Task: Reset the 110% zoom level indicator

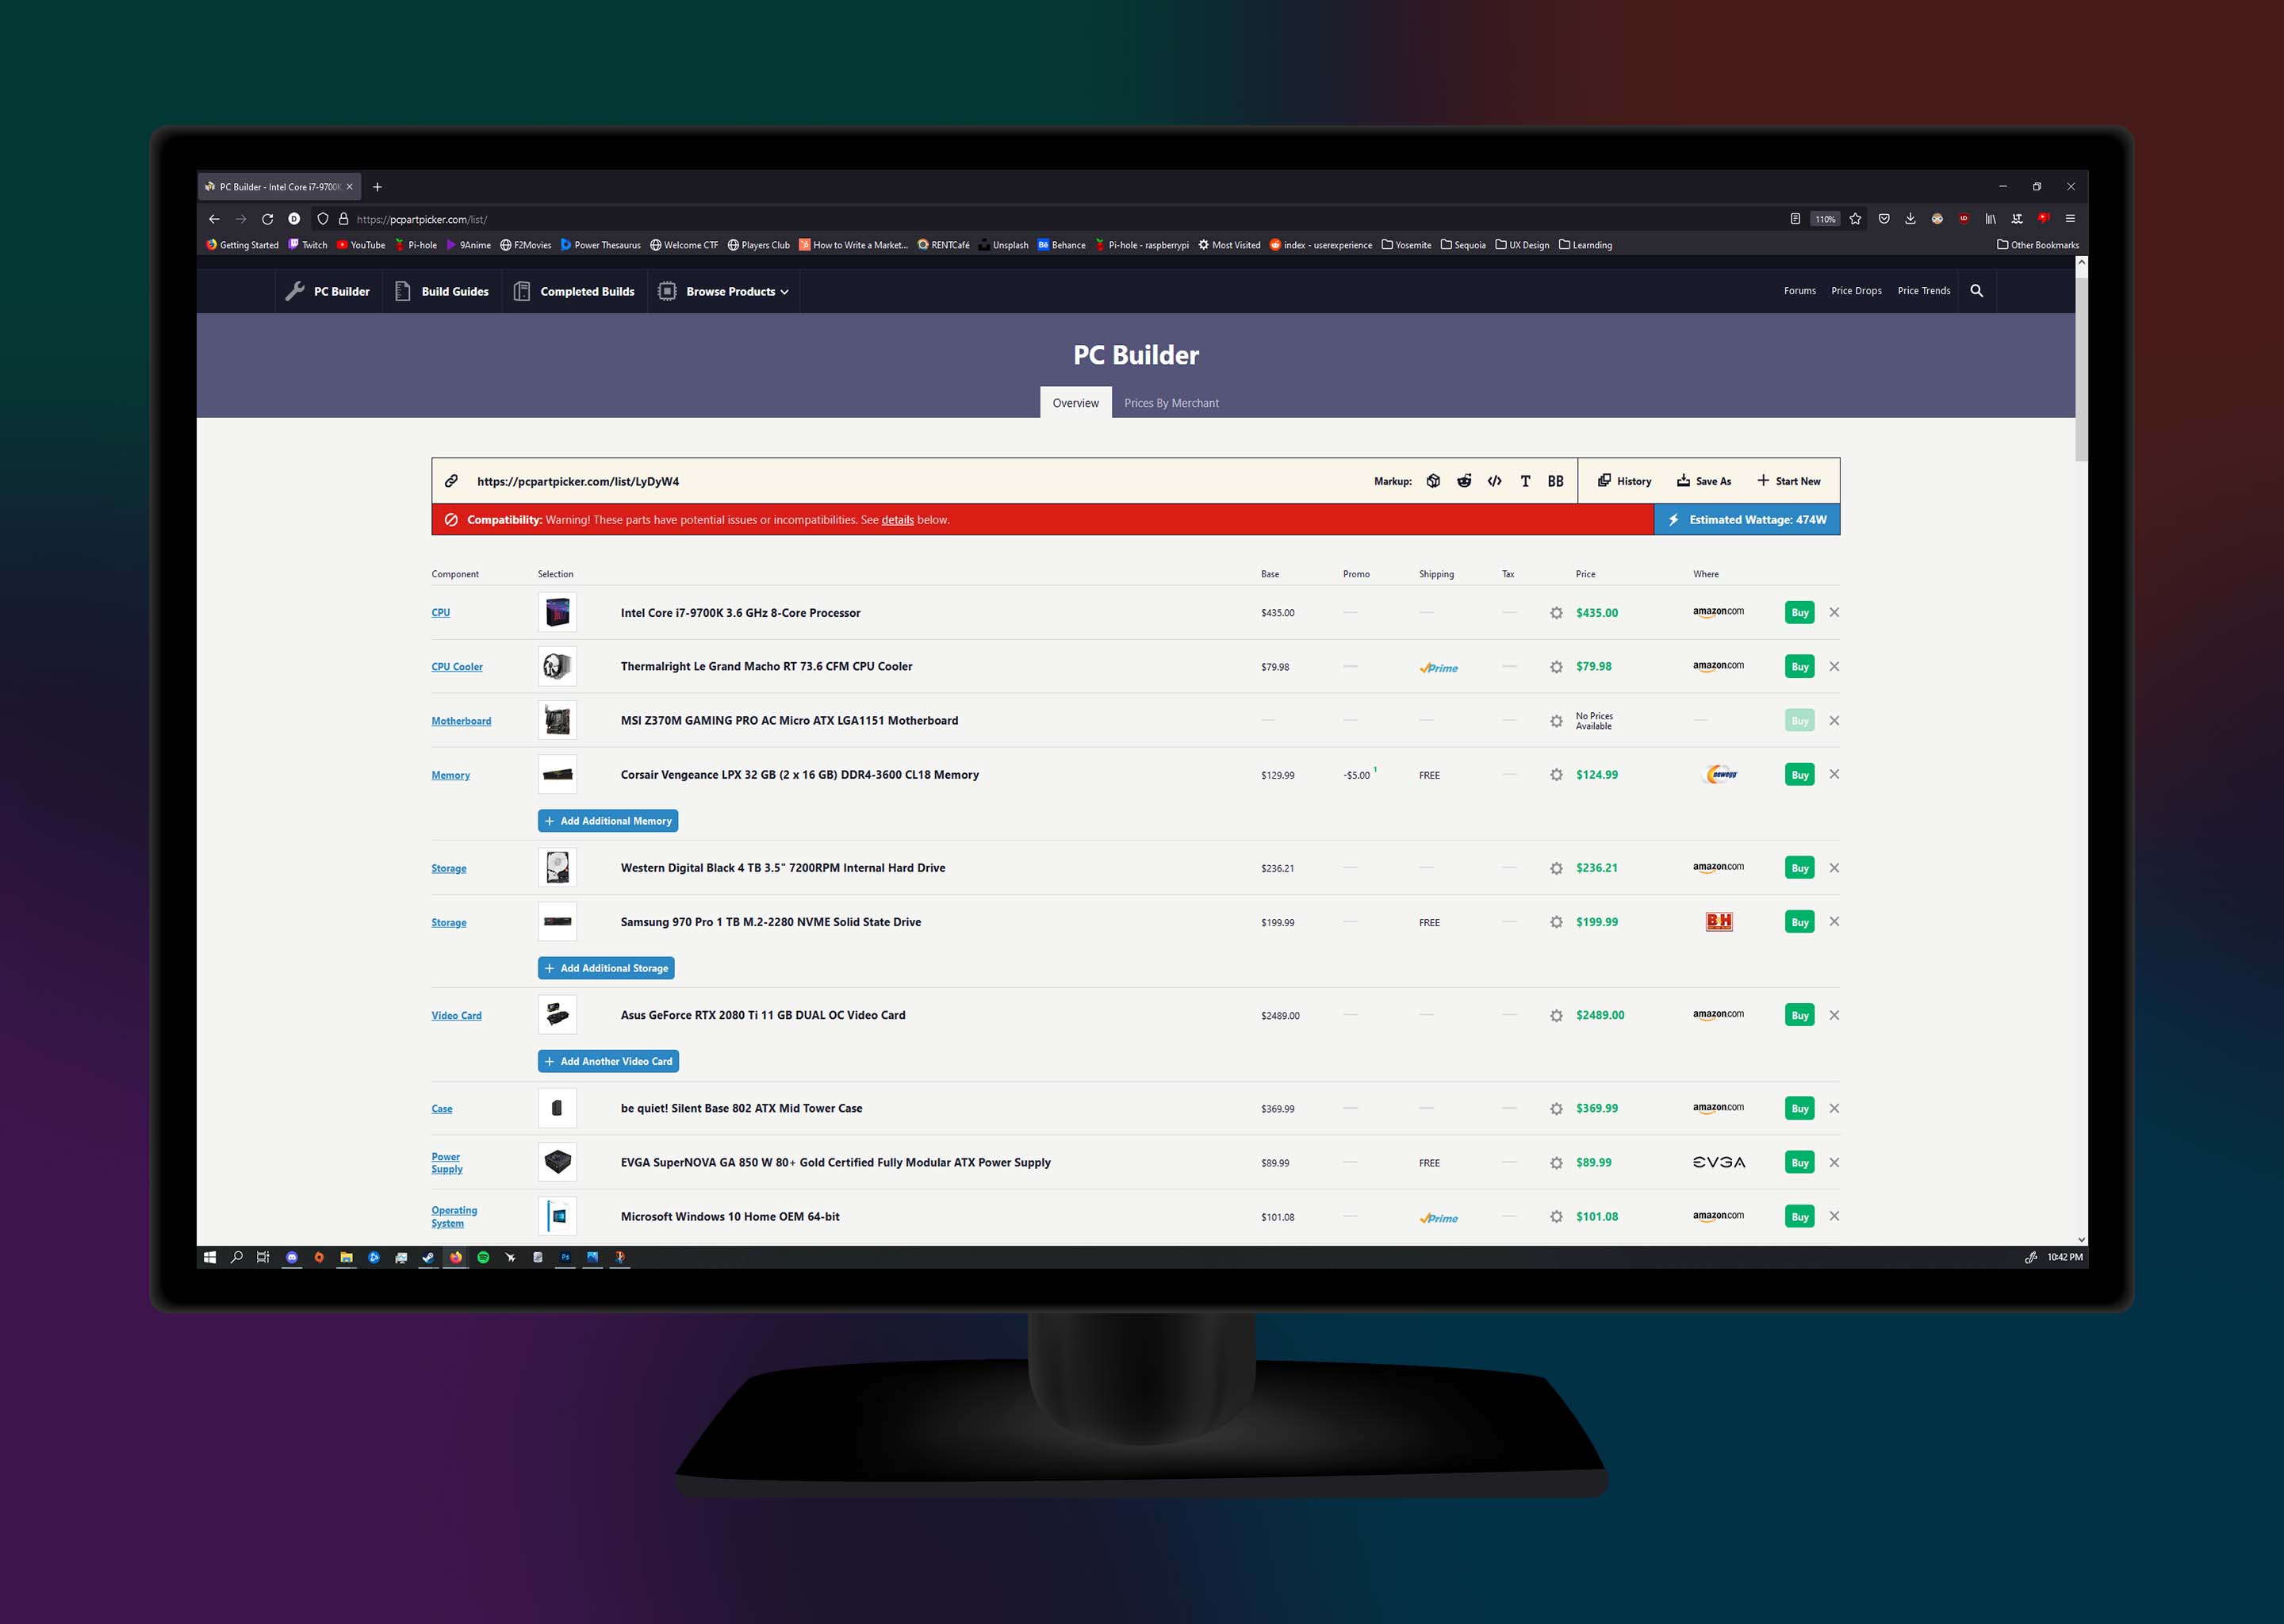Action: tap(1825, 219)
